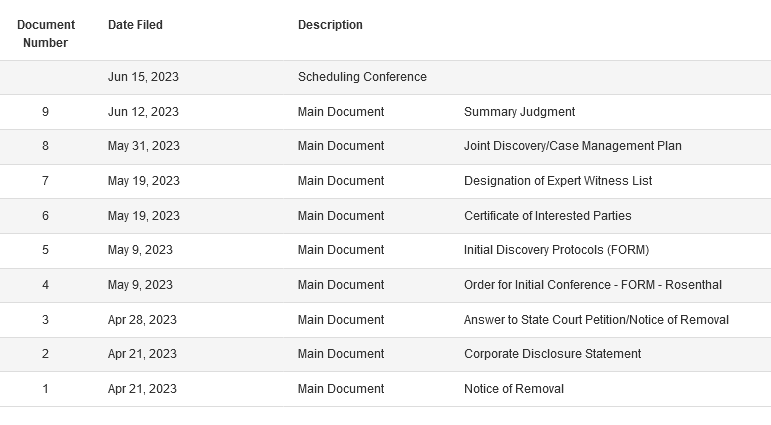The image size is (771, 425).
Task: Open Corporate Disclosure Statement
Action: click(553, 354)
